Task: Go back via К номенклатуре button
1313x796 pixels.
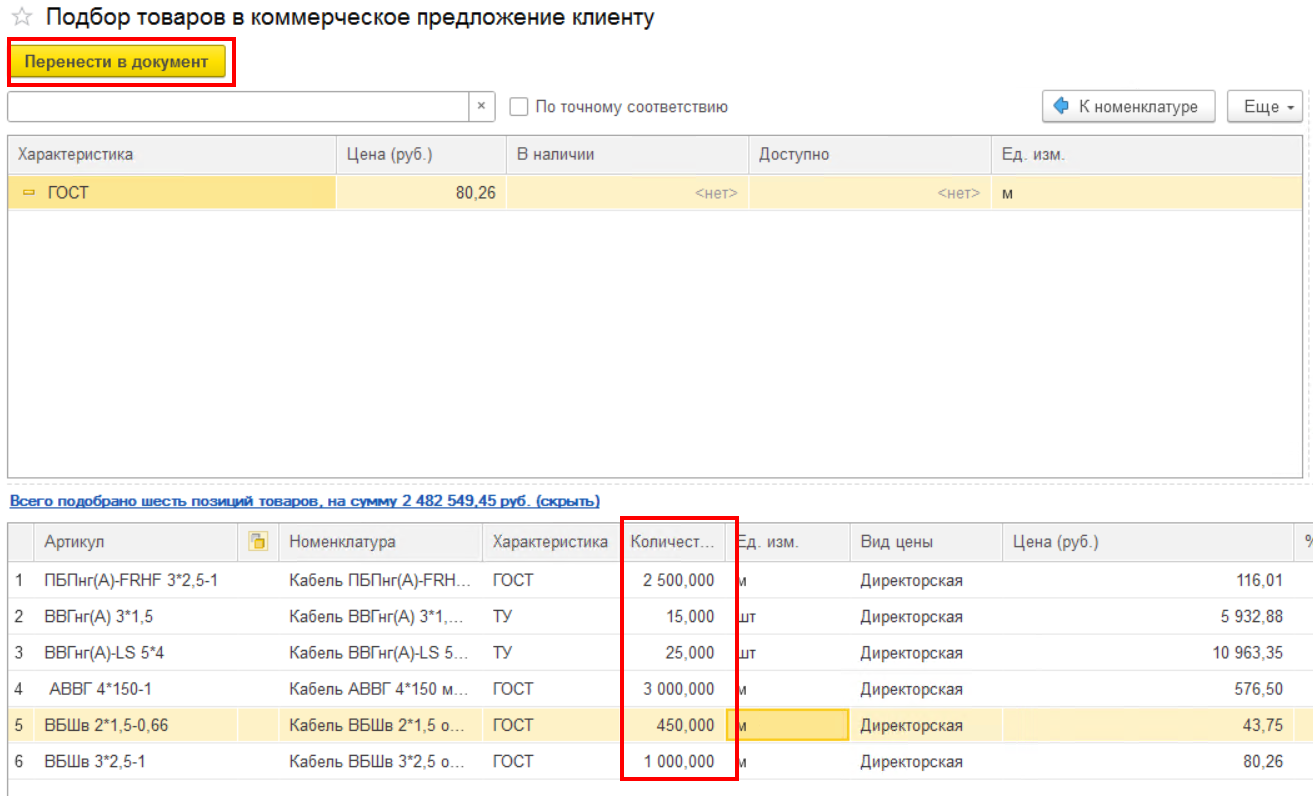Action: pyautogui.click(x=1128, y=107)
